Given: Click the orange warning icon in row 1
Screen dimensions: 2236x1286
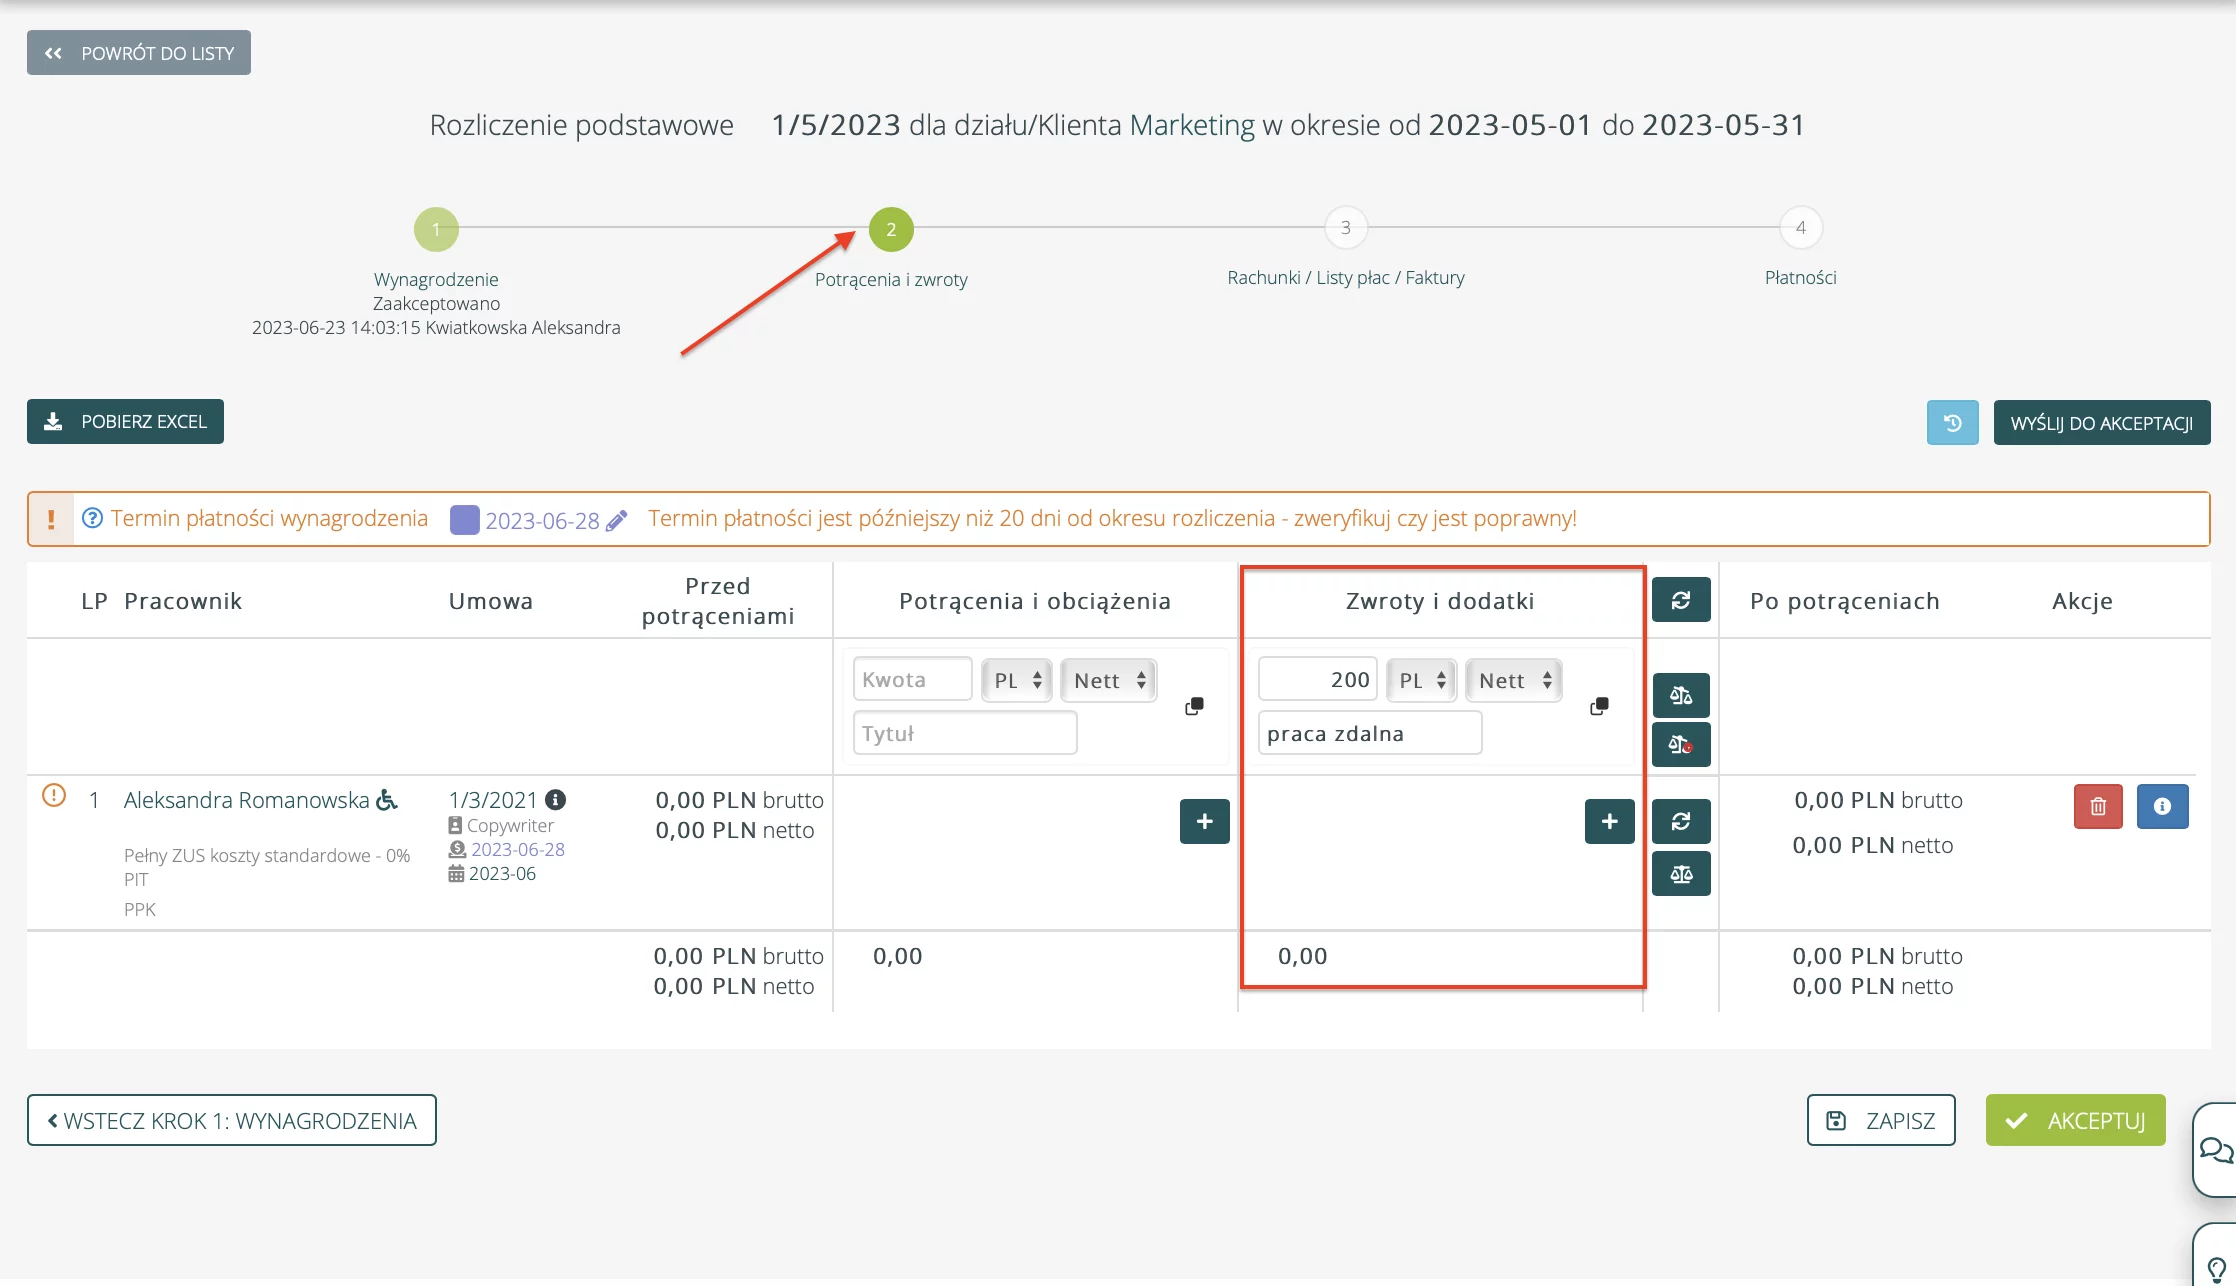Looking at the screenshot, I should click(x=54, y=796).
